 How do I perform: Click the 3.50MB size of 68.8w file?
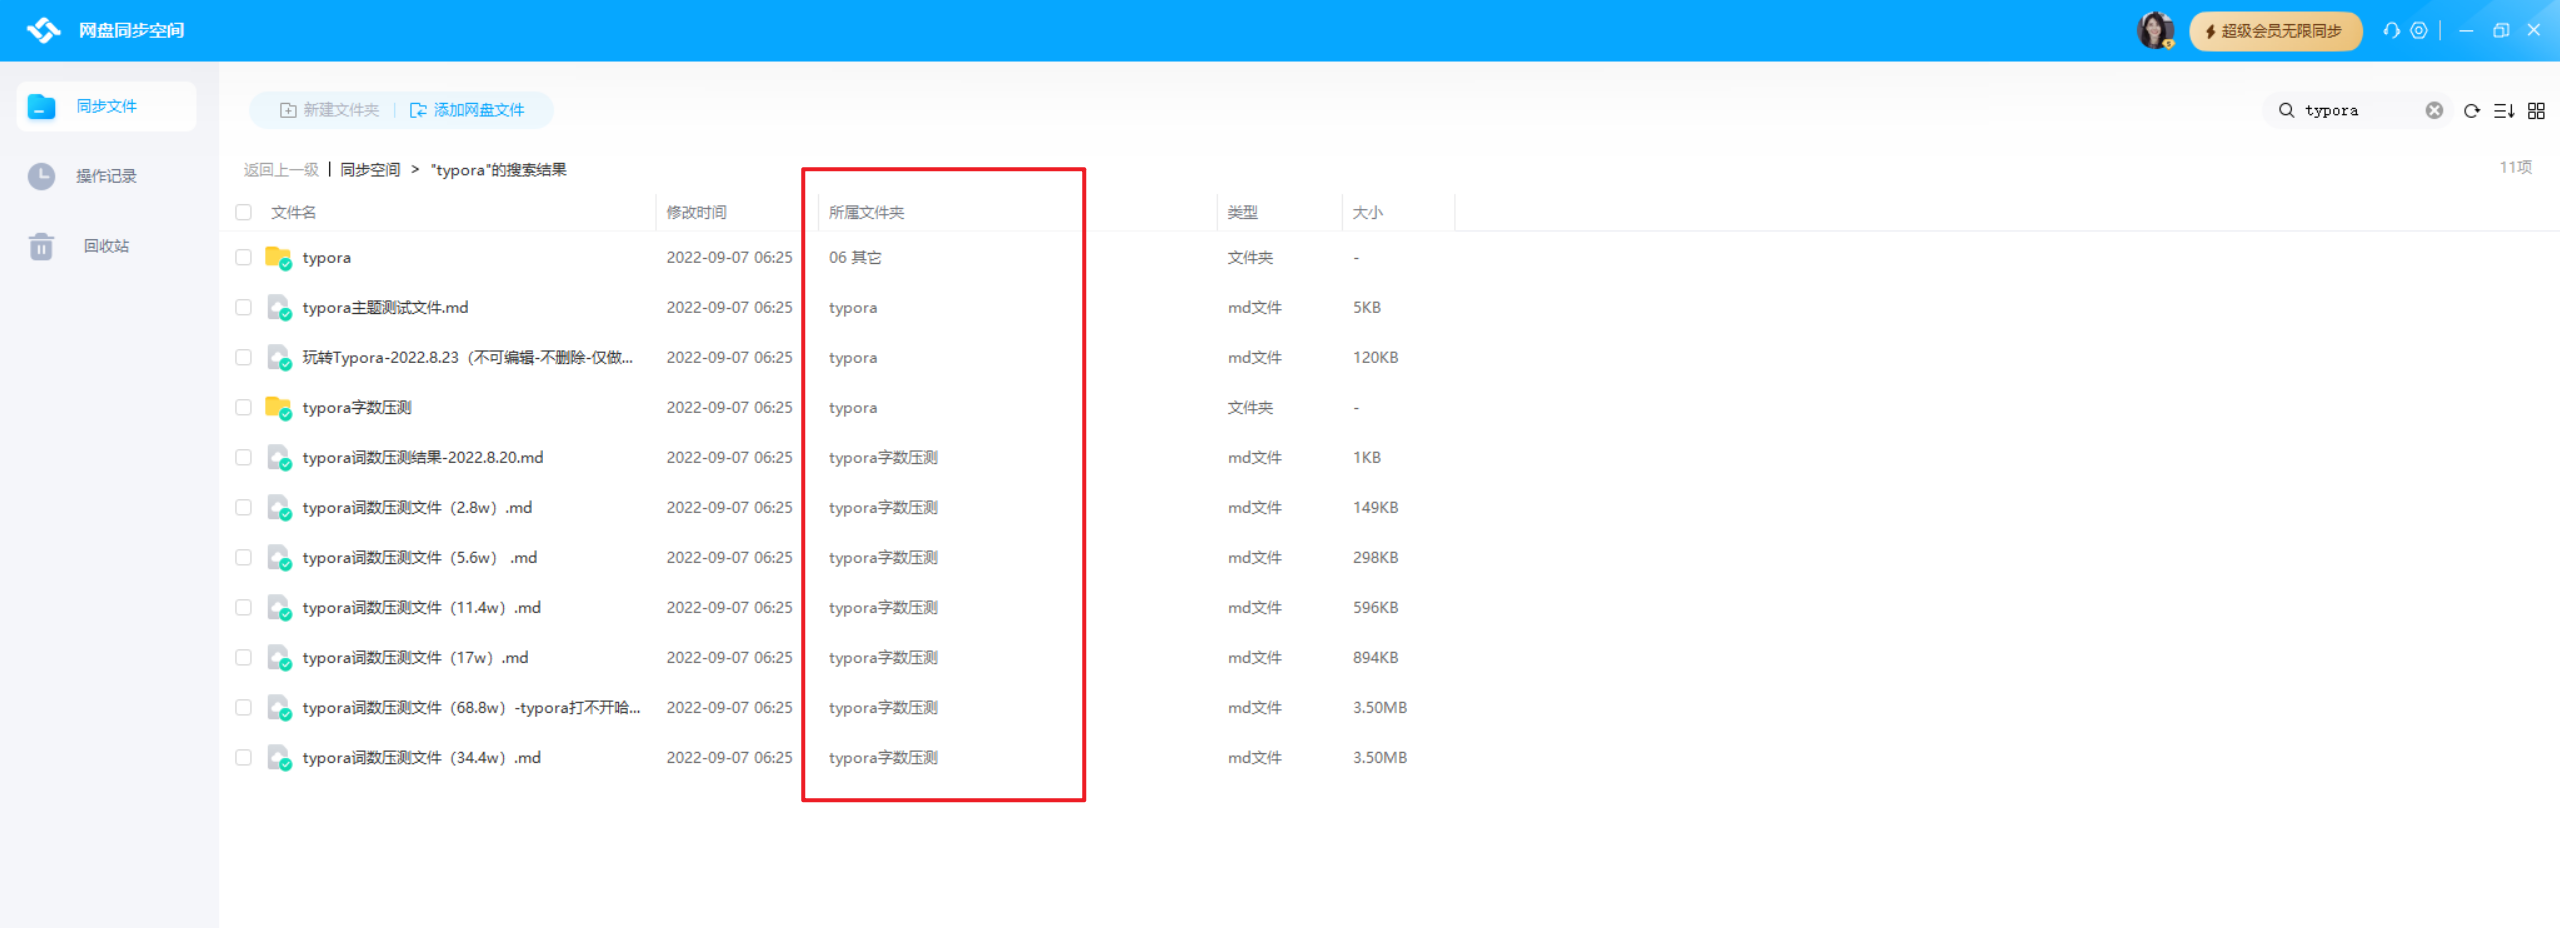[x=1380, y=707]
